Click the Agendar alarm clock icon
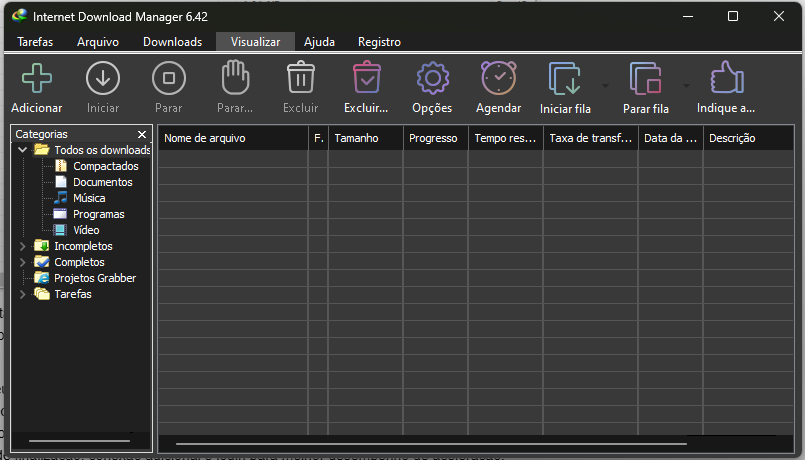Image resolution: width=805 pixels, height=460 pixels. (x=499, y=78)
